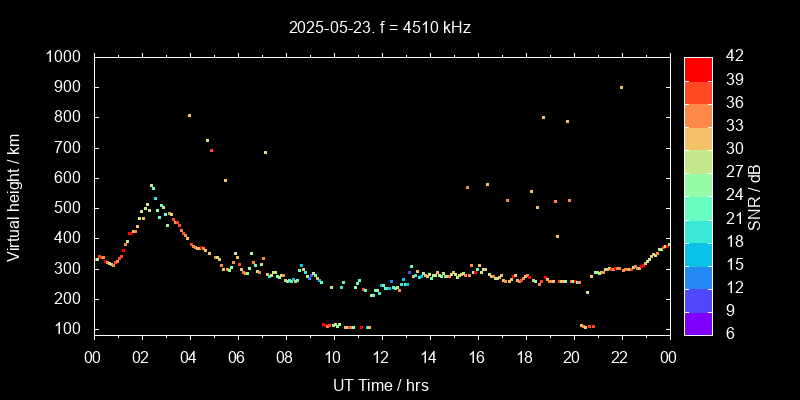The image size is (800, 400).
Task: Click the peak data point near 570 km
Action: [x=151, y=185]
